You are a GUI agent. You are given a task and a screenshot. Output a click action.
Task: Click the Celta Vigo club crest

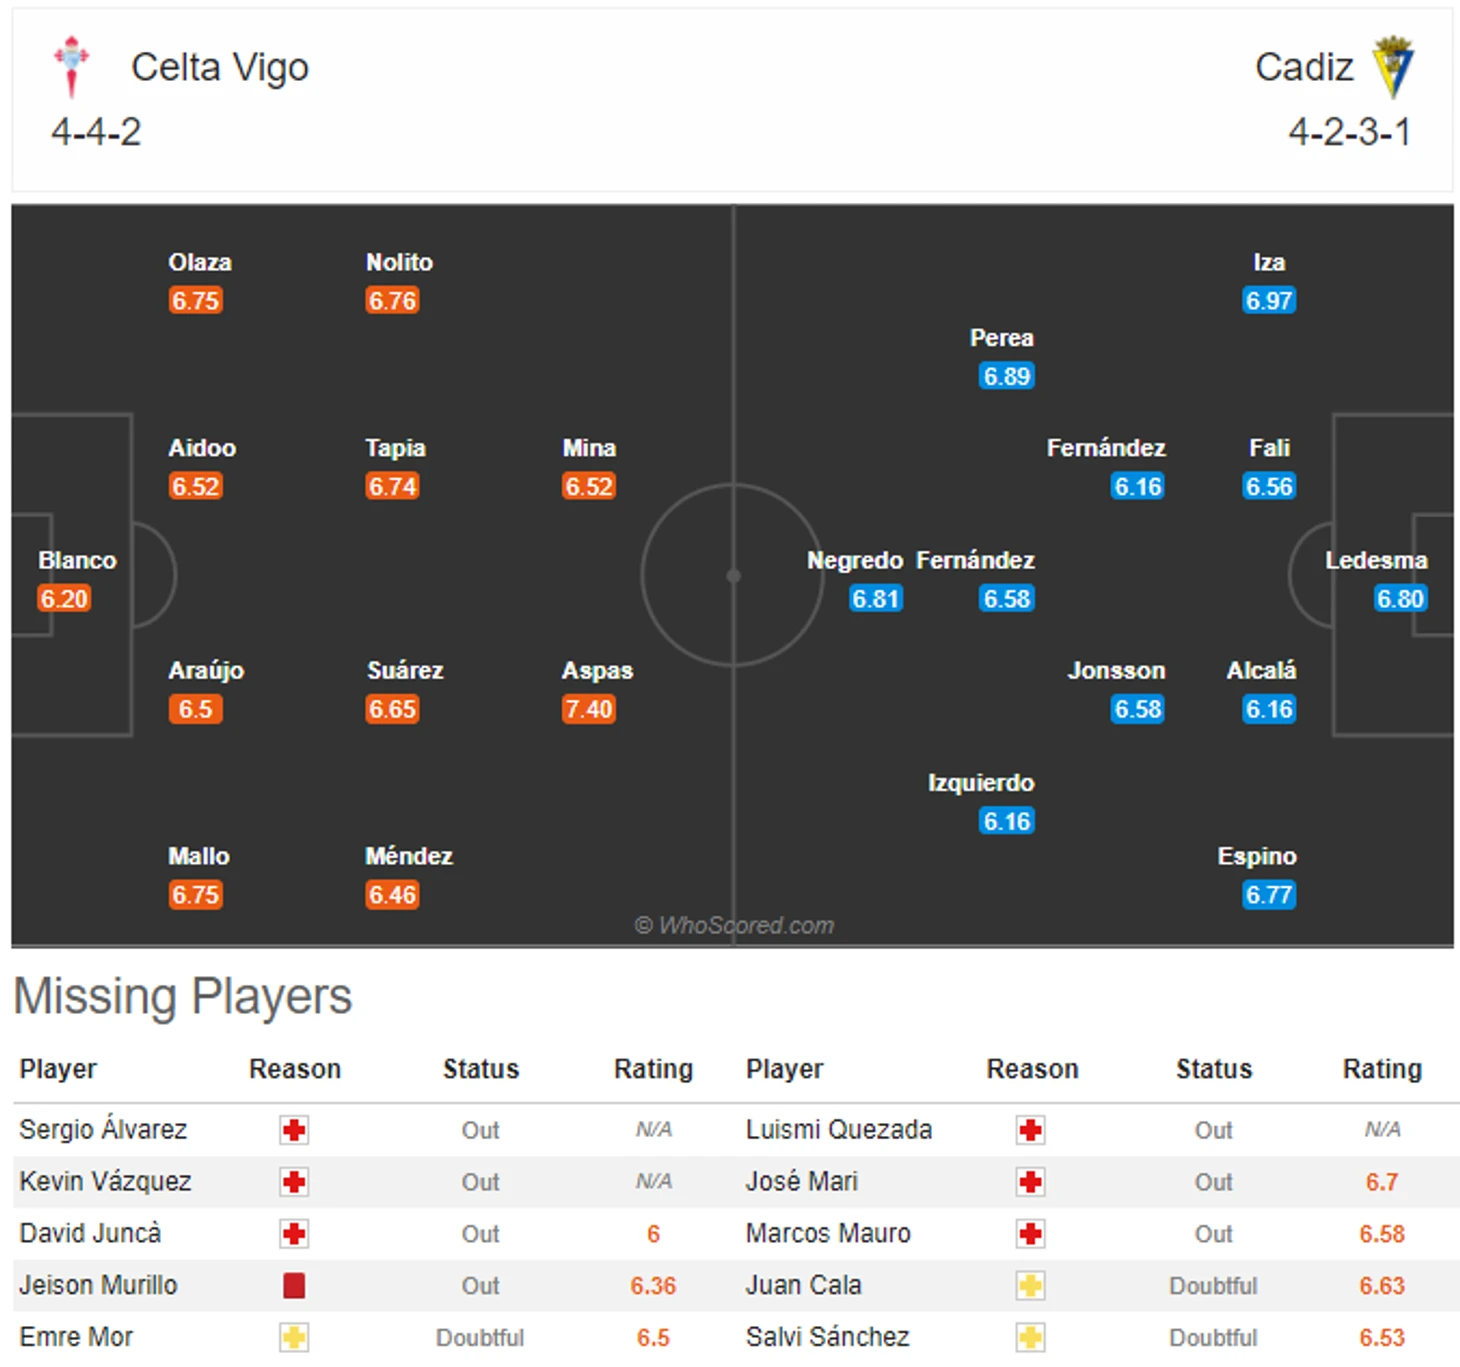point(71,67)
